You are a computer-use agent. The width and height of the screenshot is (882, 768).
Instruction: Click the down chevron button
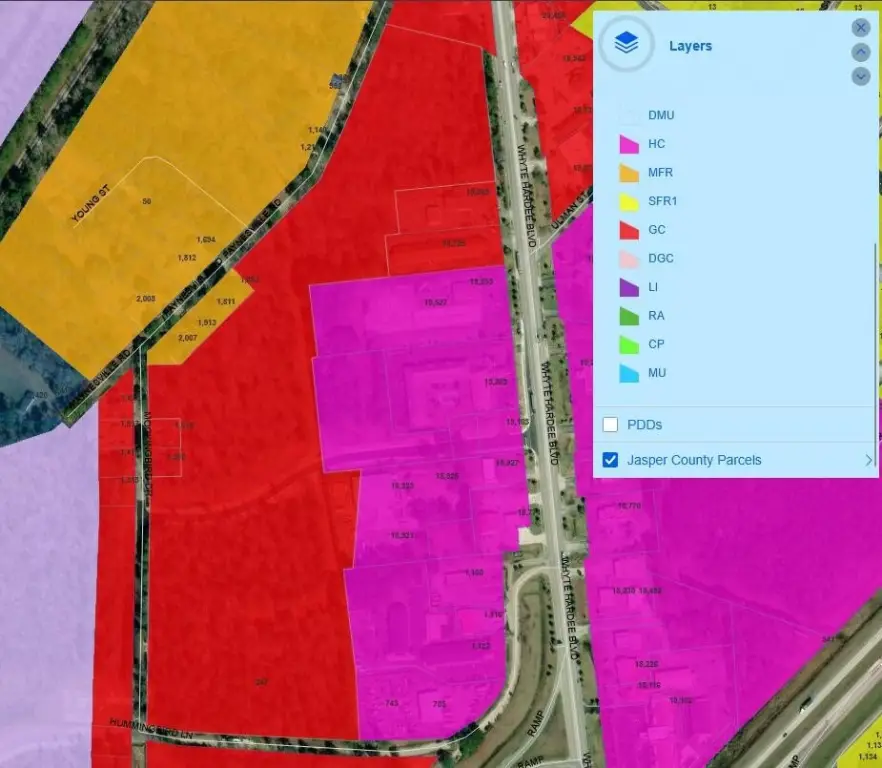860,76
